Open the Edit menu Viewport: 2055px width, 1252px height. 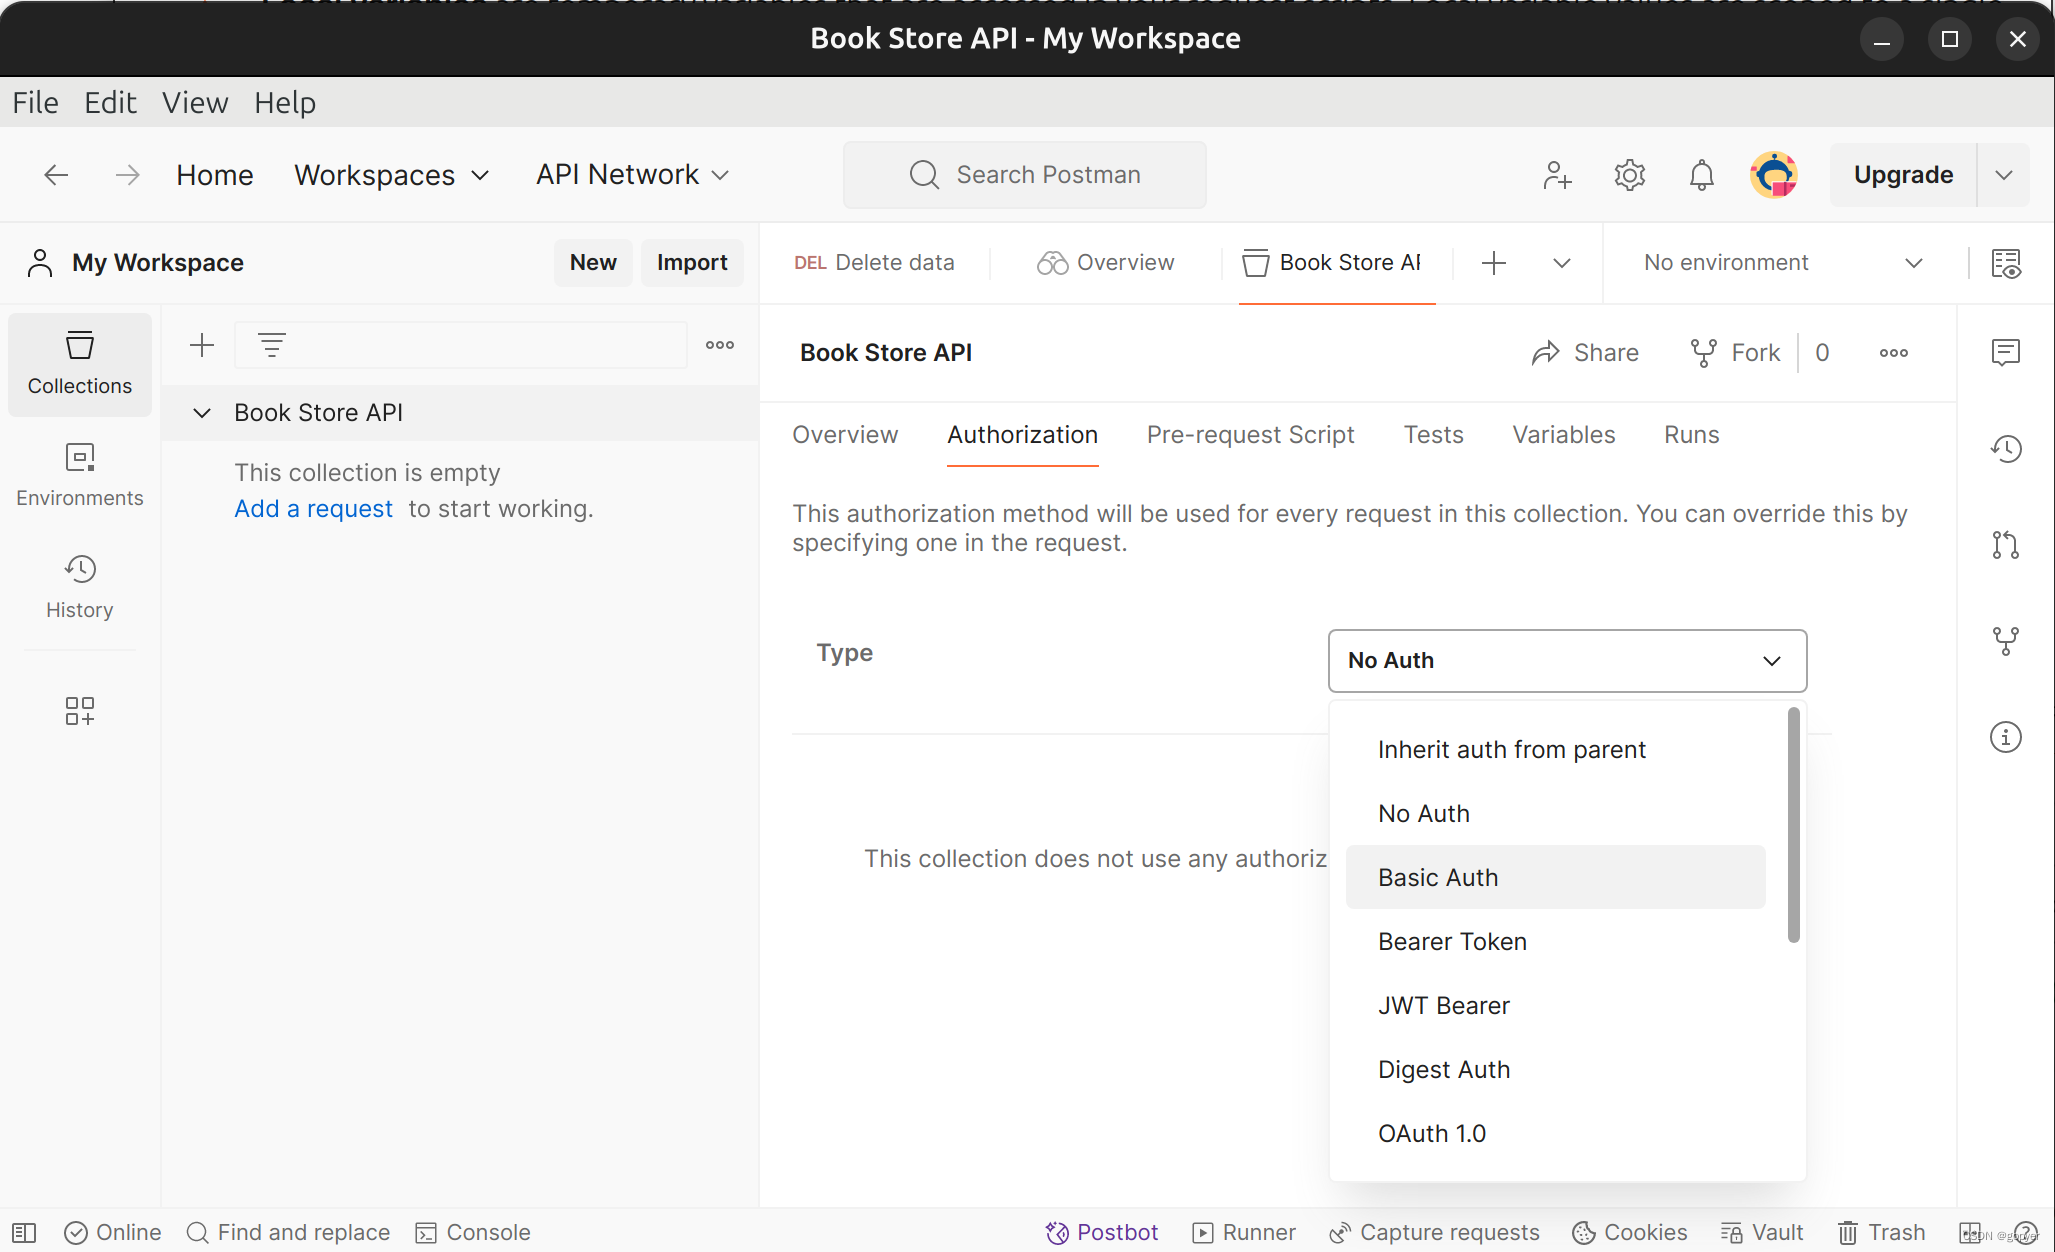(110, 103)
